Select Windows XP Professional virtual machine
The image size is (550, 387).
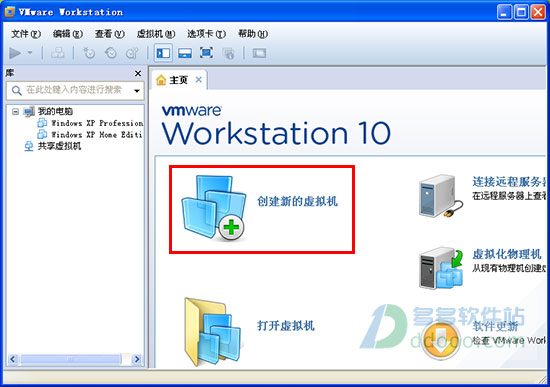pyautogui.click(x=97, y=123)
